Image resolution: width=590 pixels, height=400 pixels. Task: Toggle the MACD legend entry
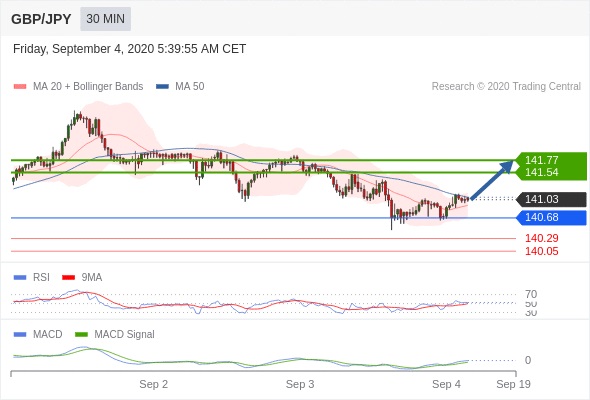click(38, 334)
